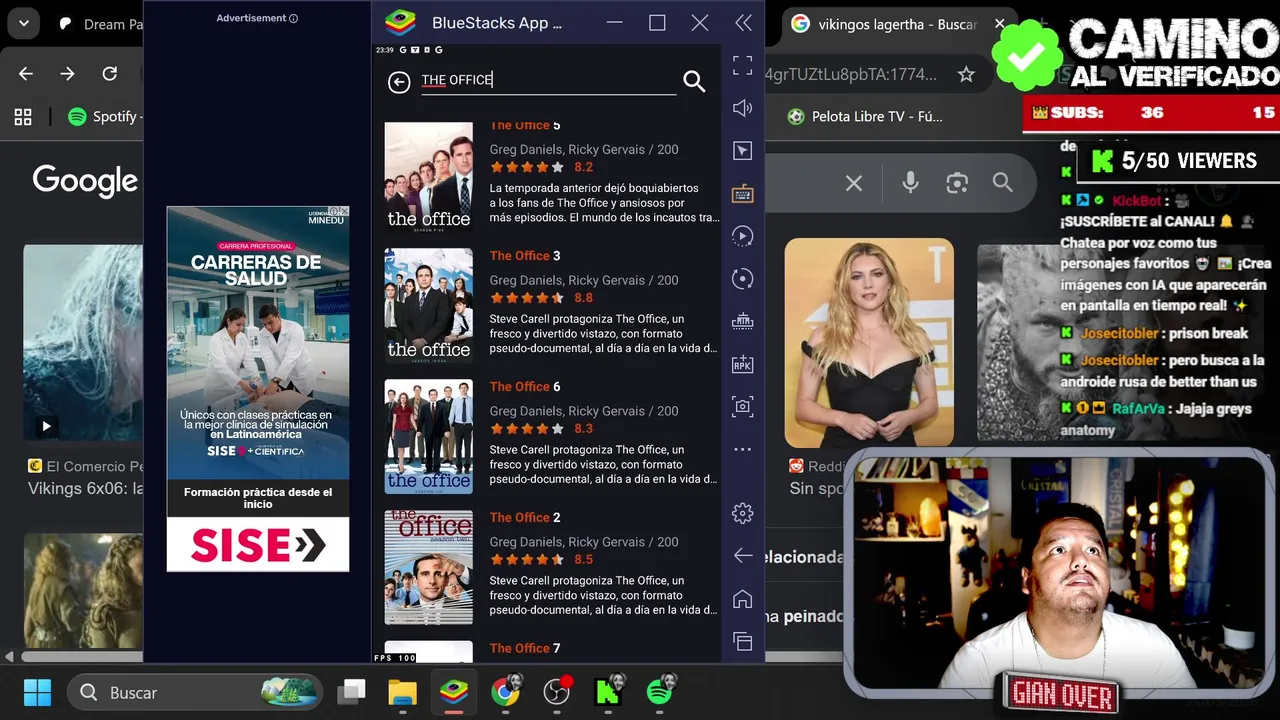Viewport: 1280px width, 720px height.
Task: Switch to the Dream Pa... Chrome tab
Action: 100,24
